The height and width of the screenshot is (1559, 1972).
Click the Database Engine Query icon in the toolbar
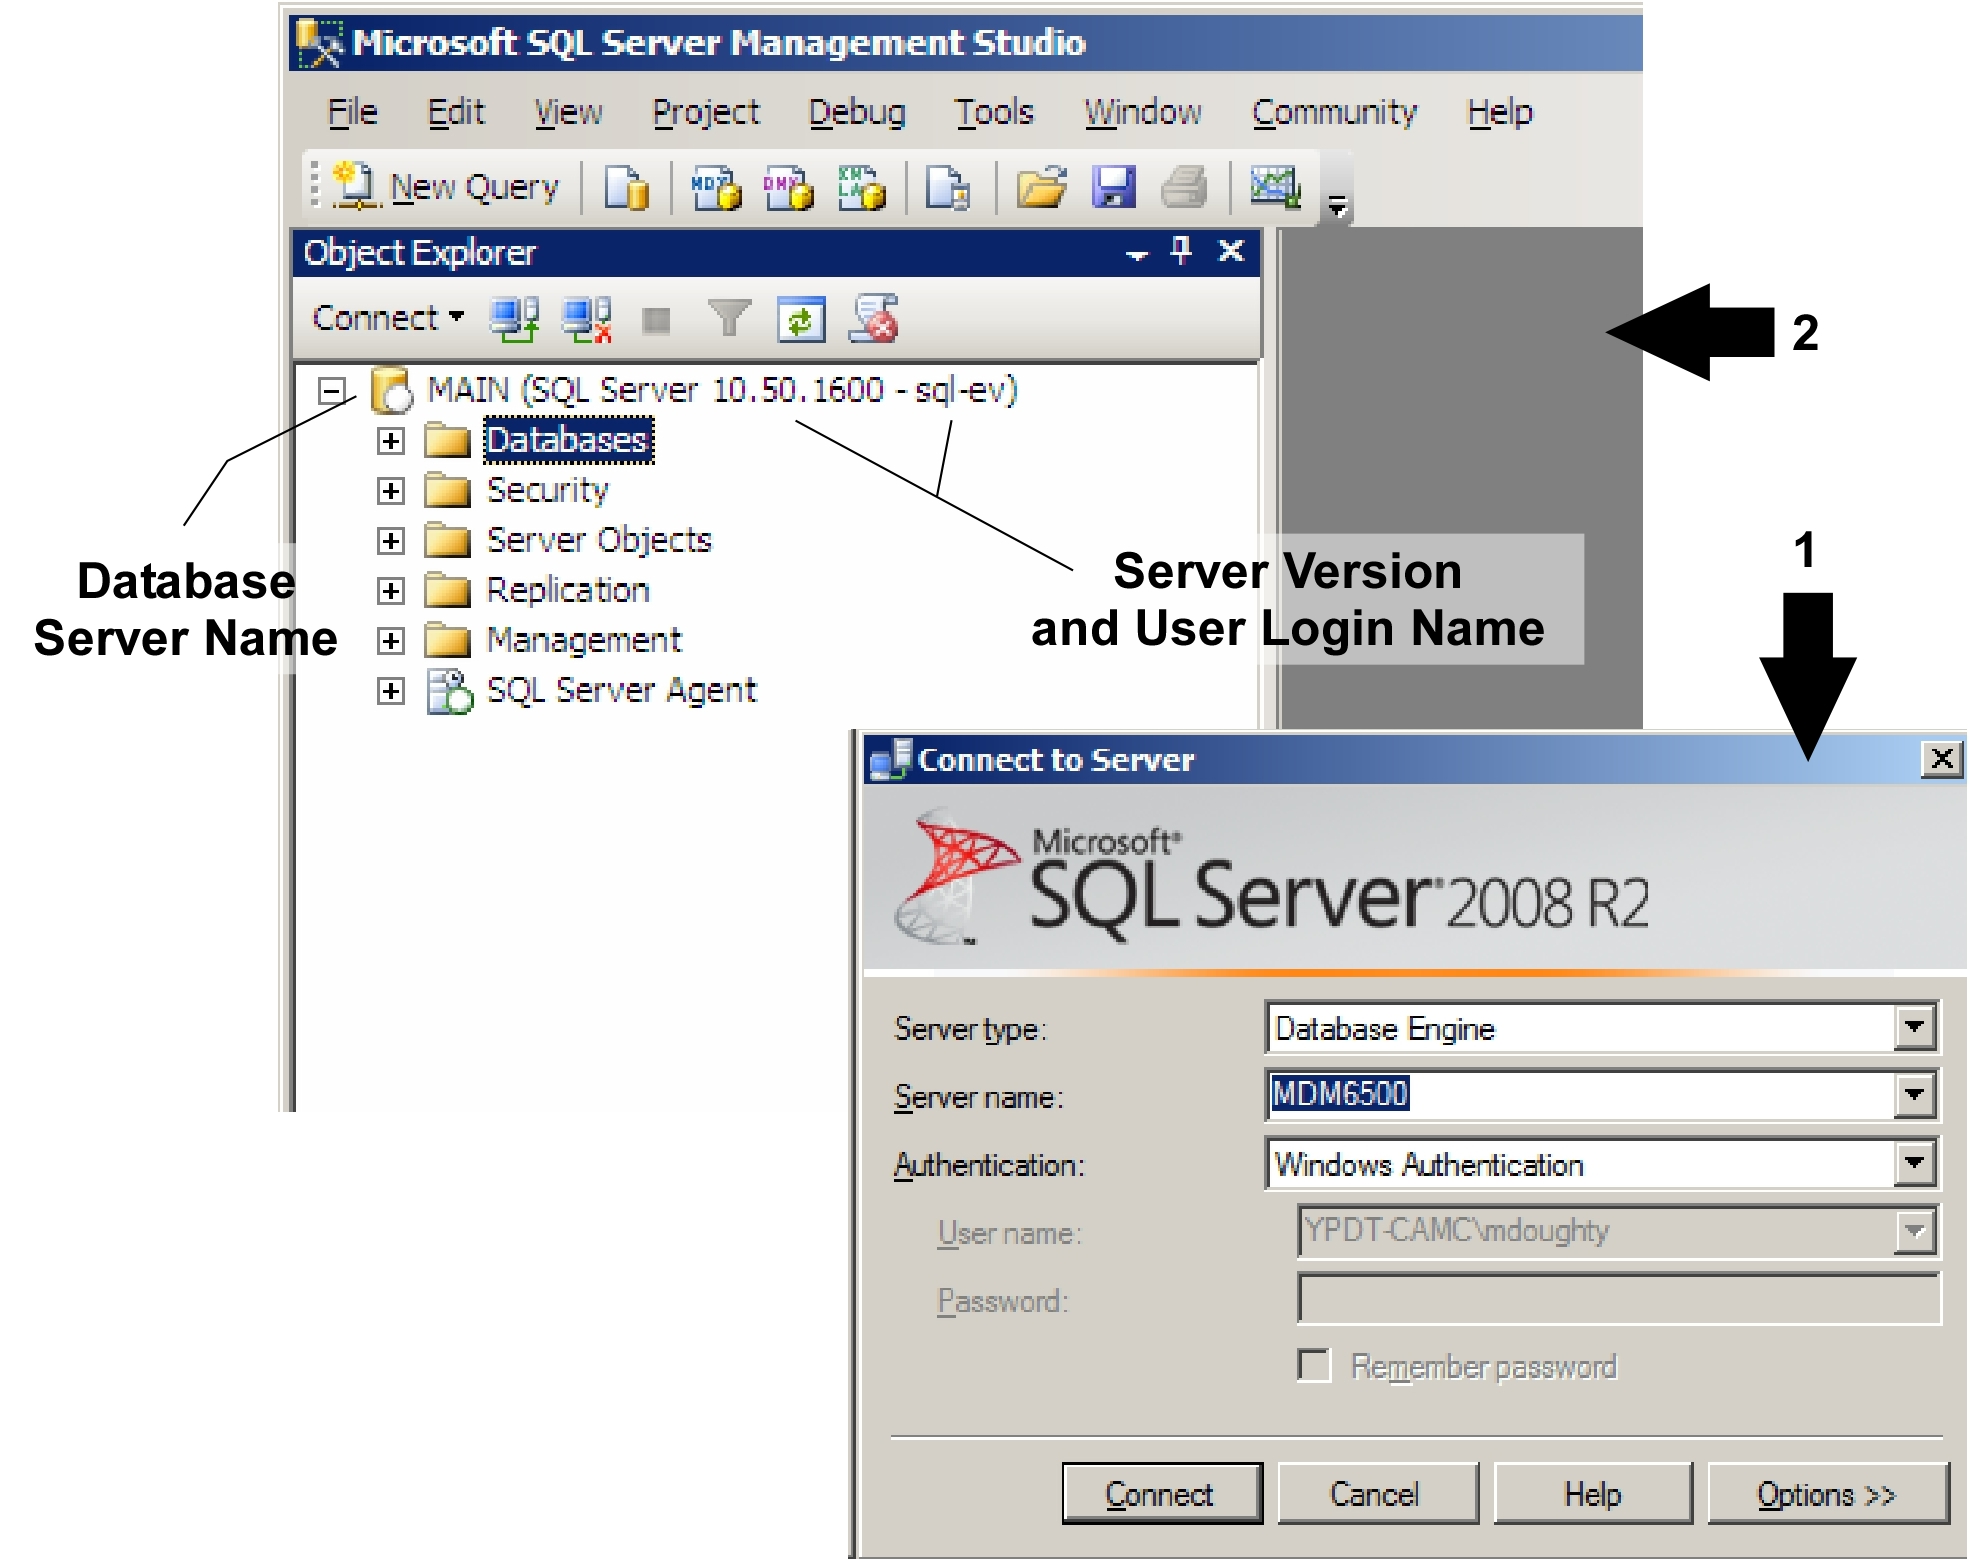(626, 187)
